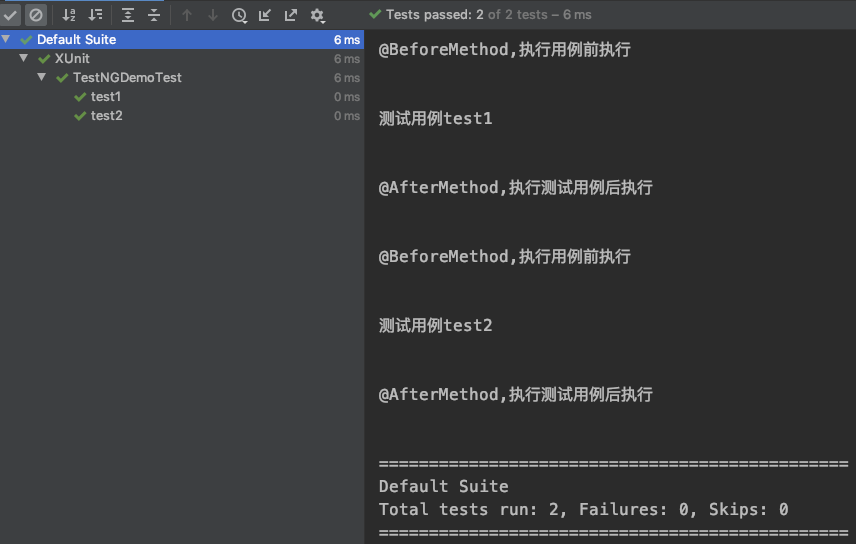Collapse the XUnit tree node
This screenshot has width=856, height=544.
point(23,58)
